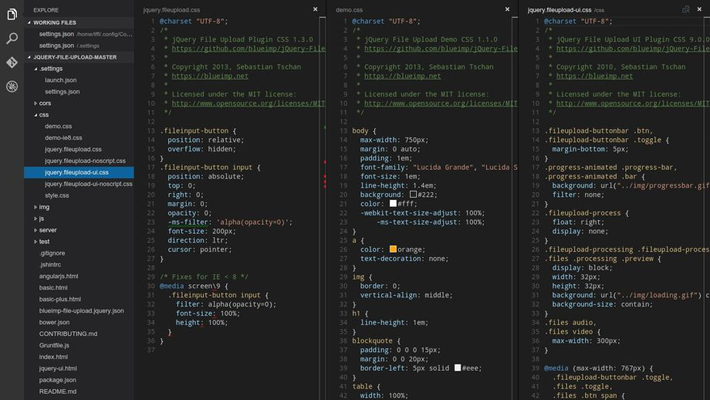Open the Explorer view icon
This screenshot has height=400, width=710.
(x=12, y=14)
